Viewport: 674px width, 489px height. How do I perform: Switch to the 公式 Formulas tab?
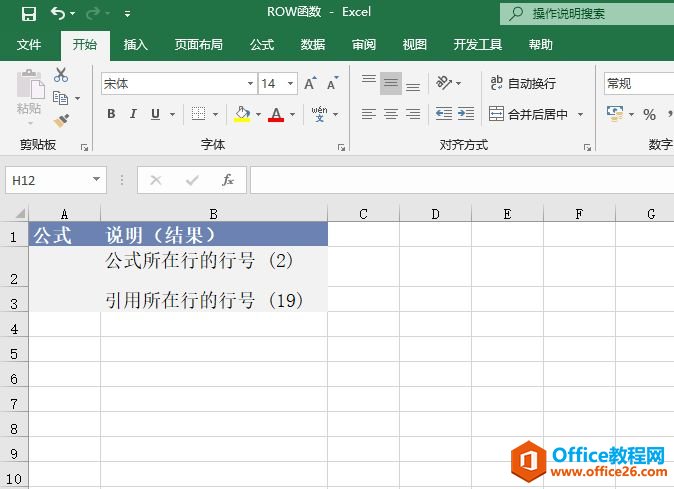pos(262,45)
